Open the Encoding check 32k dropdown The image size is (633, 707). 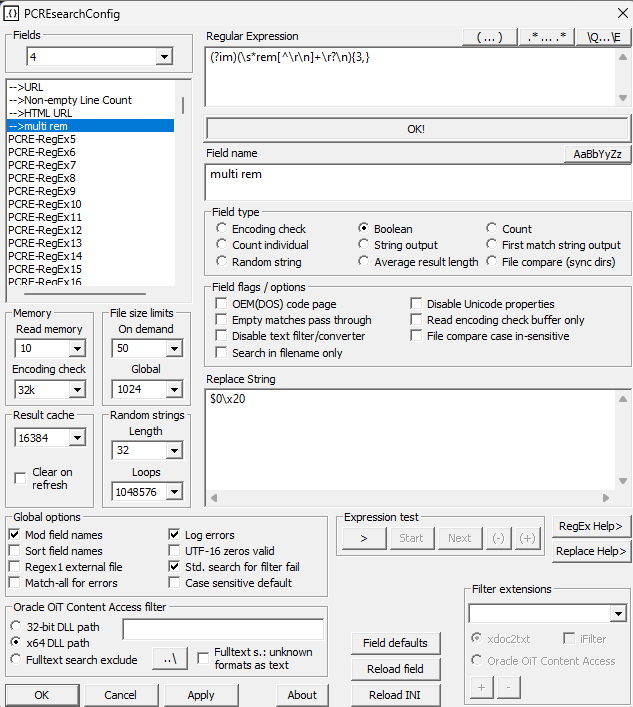(77, 390)
